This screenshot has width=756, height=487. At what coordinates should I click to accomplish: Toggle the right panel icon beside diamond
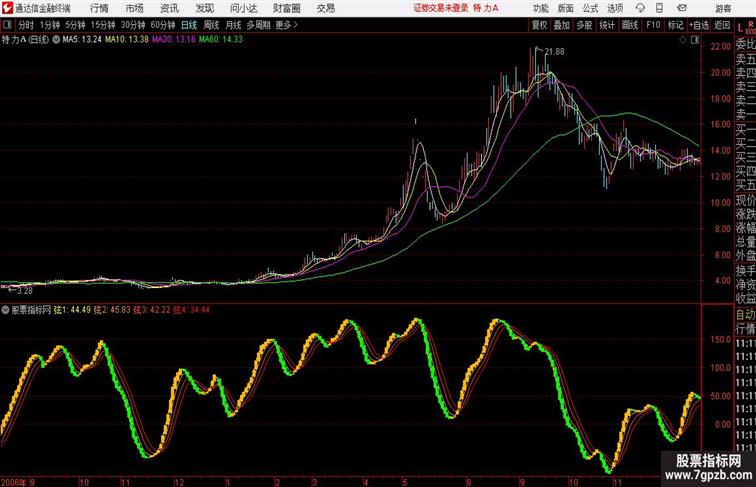coord(695,40)
